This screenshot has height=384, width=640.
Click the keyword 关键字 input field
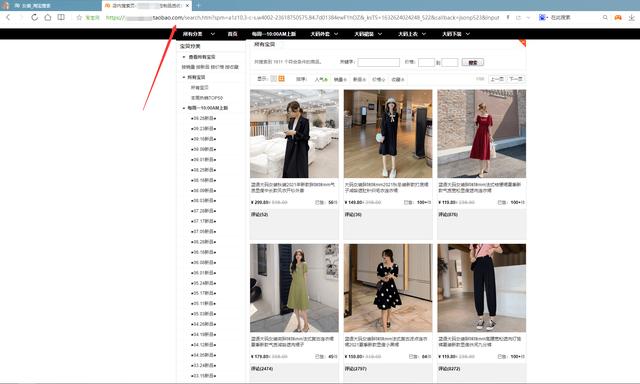click(x=378, y=62)
